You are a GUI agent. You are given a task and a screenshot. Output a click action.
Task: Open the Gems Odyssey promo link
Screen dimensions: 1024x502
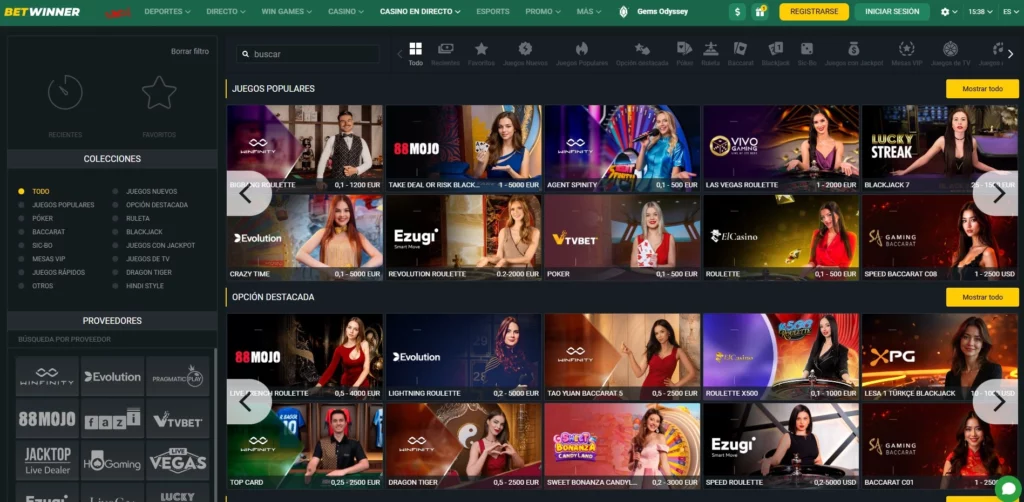tap(654, 12)
